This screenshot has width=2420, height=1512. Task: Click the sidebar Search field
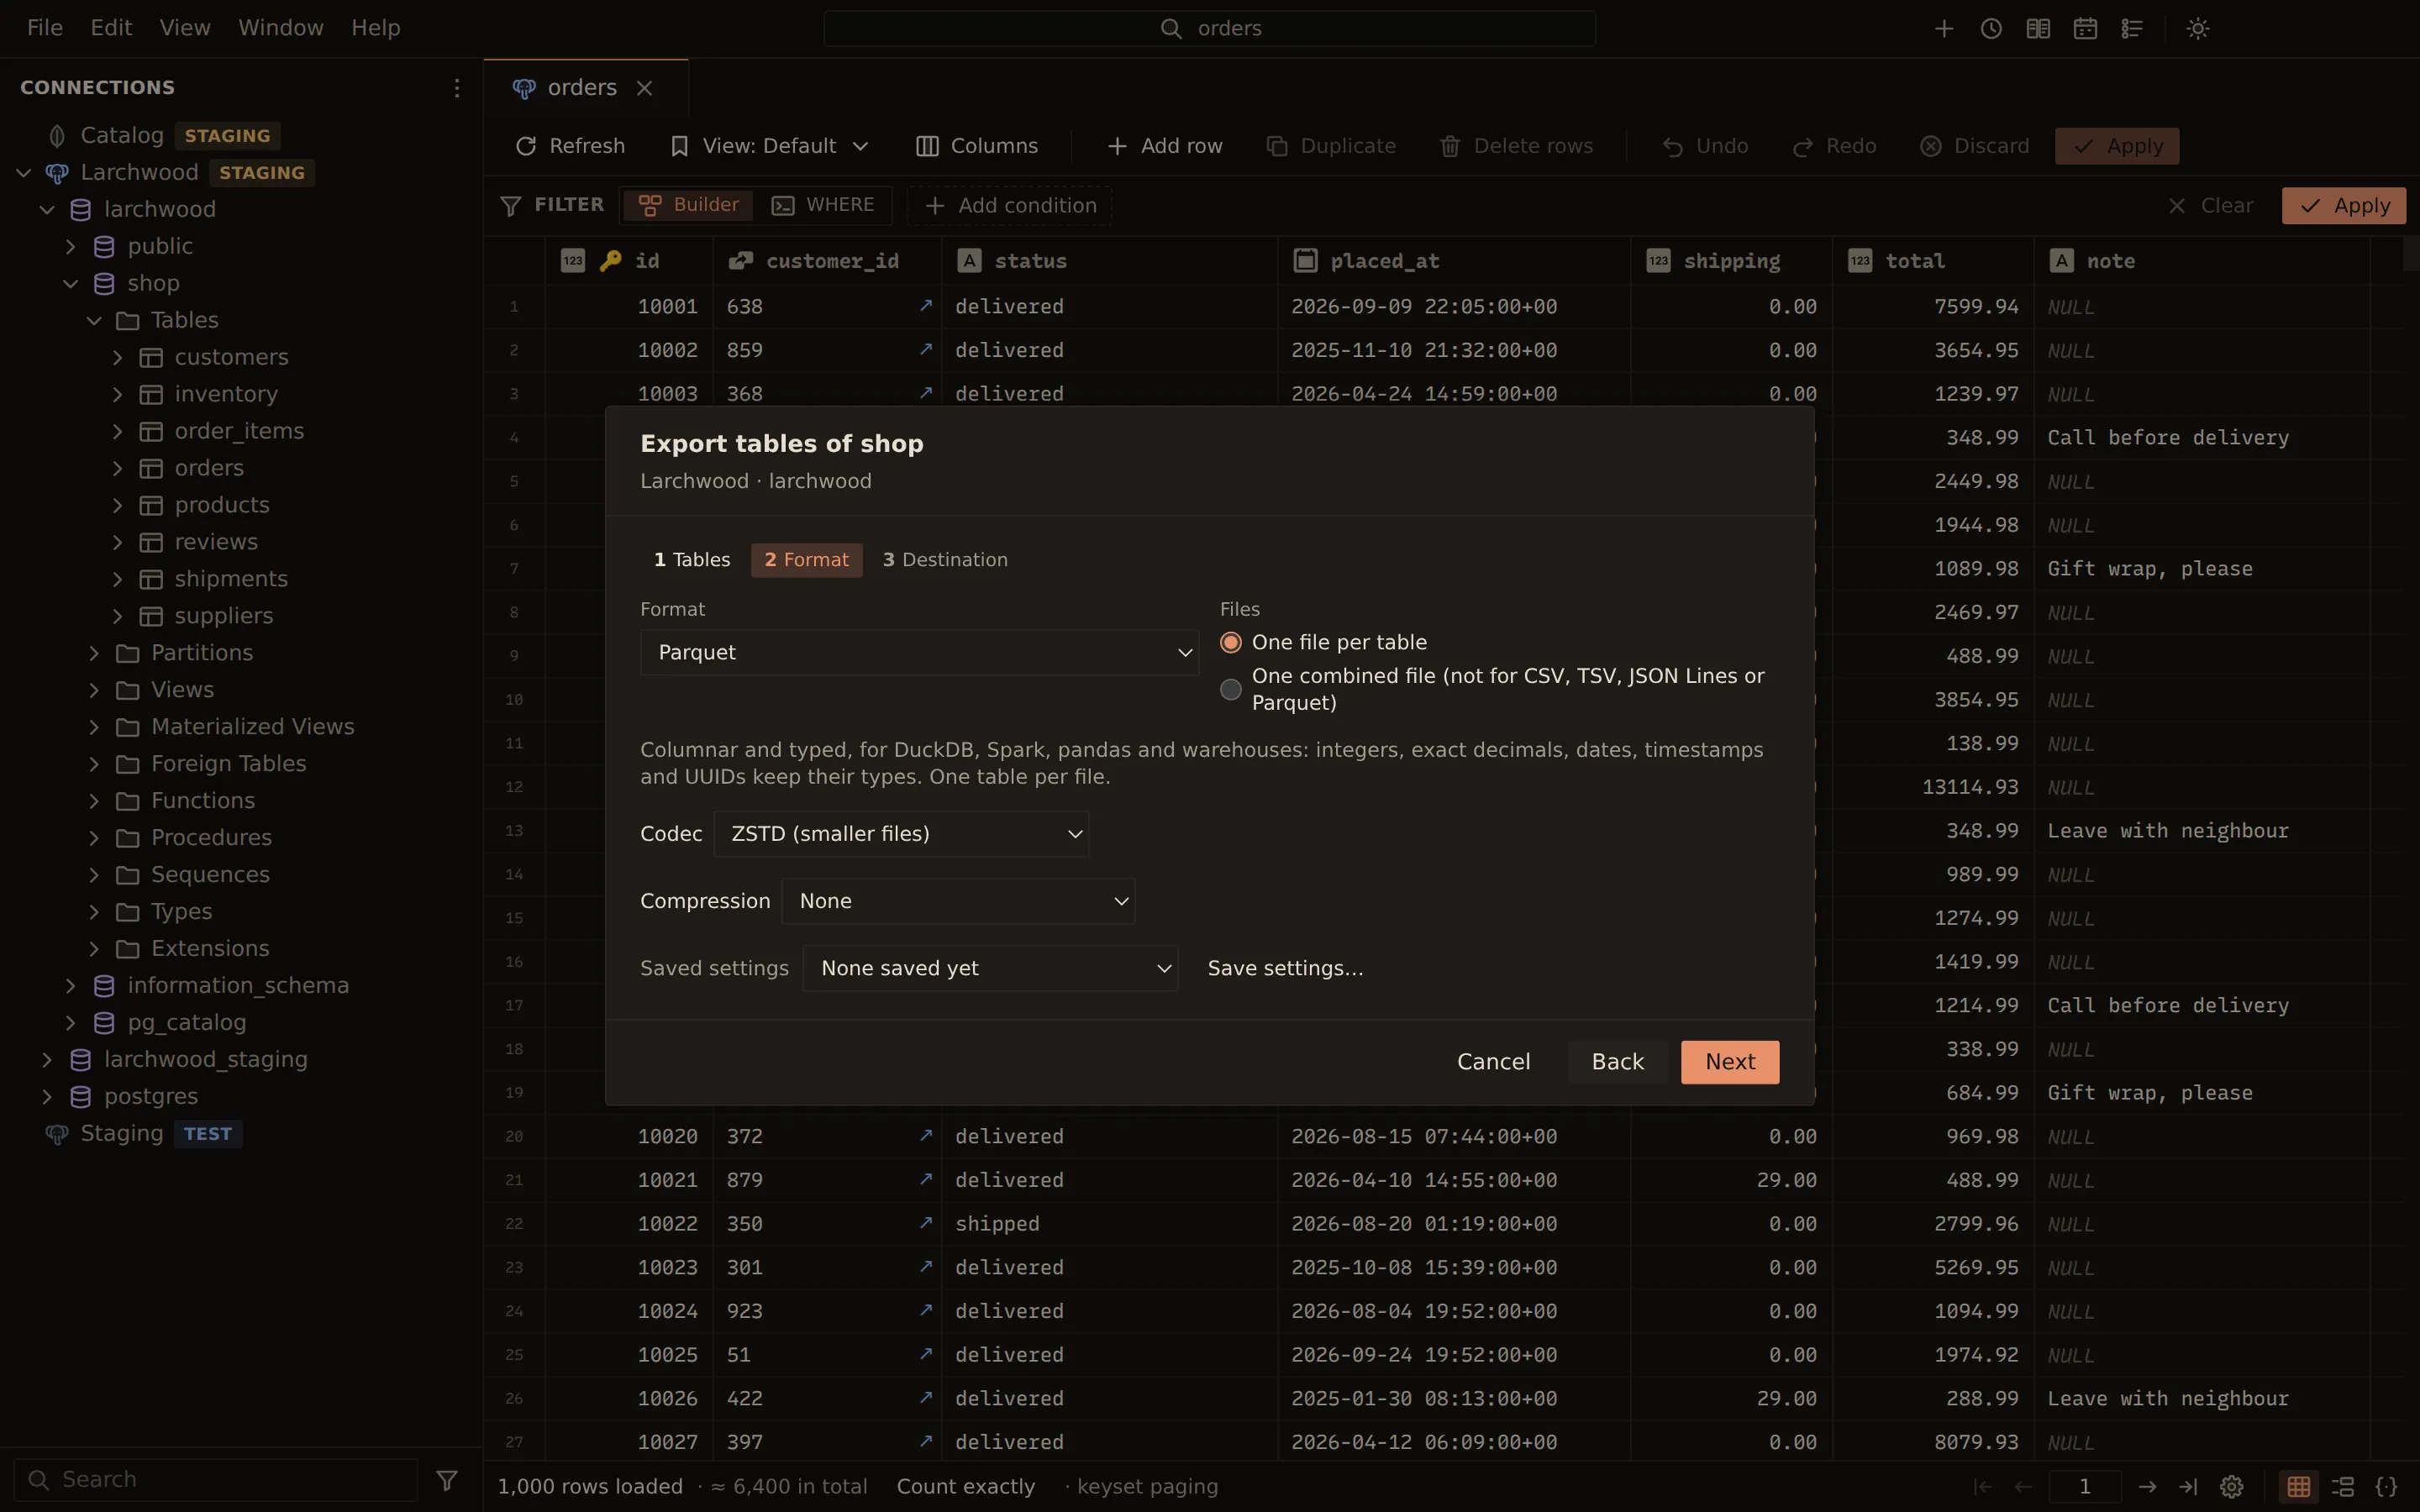click(216, 1479)
